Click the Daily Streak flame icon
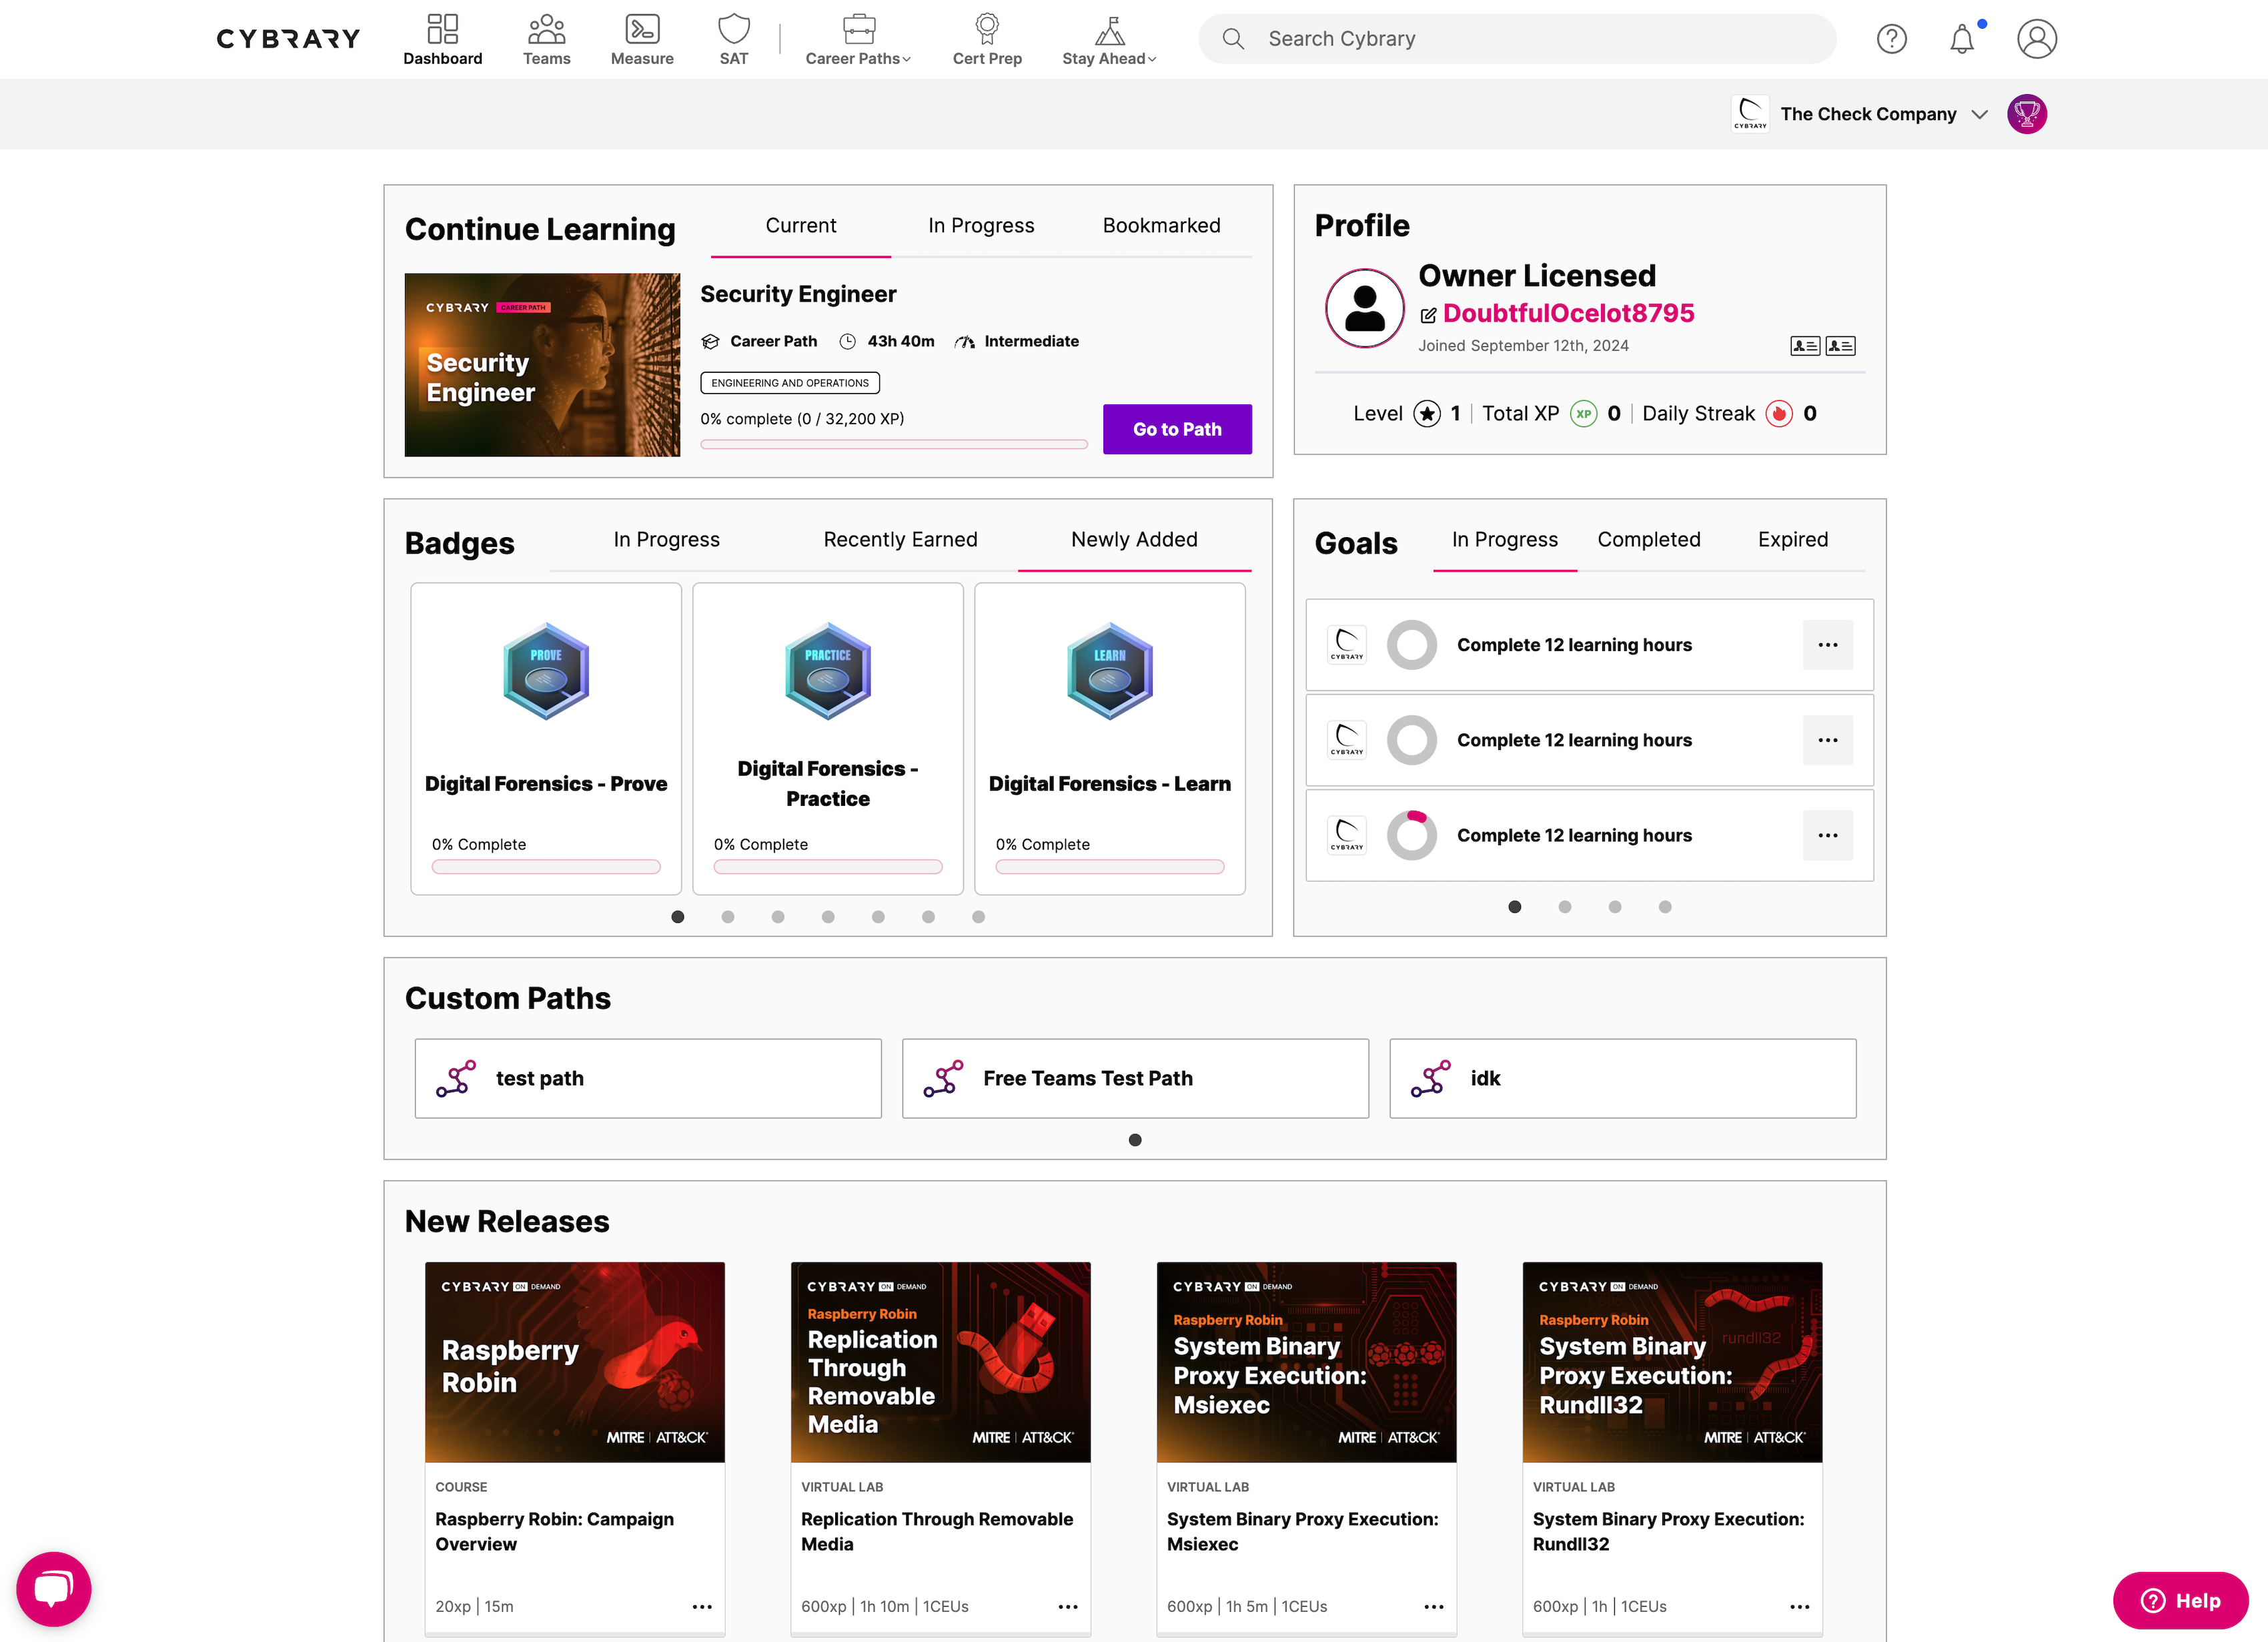 pyautogui.click(x=1779, y=413)
